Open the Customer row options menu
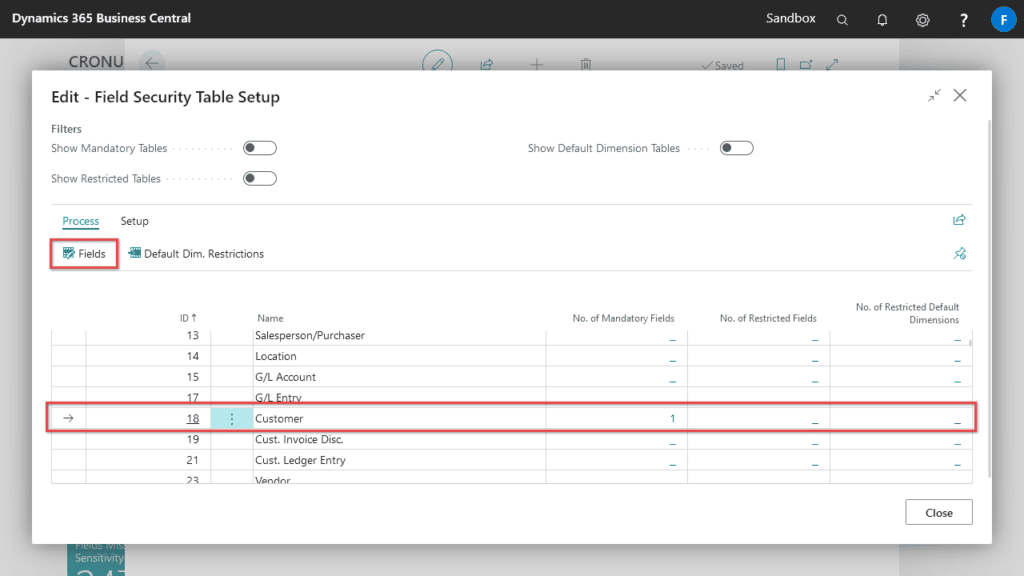The height and width of the screenshot is (576, 1024). point(231,418)
